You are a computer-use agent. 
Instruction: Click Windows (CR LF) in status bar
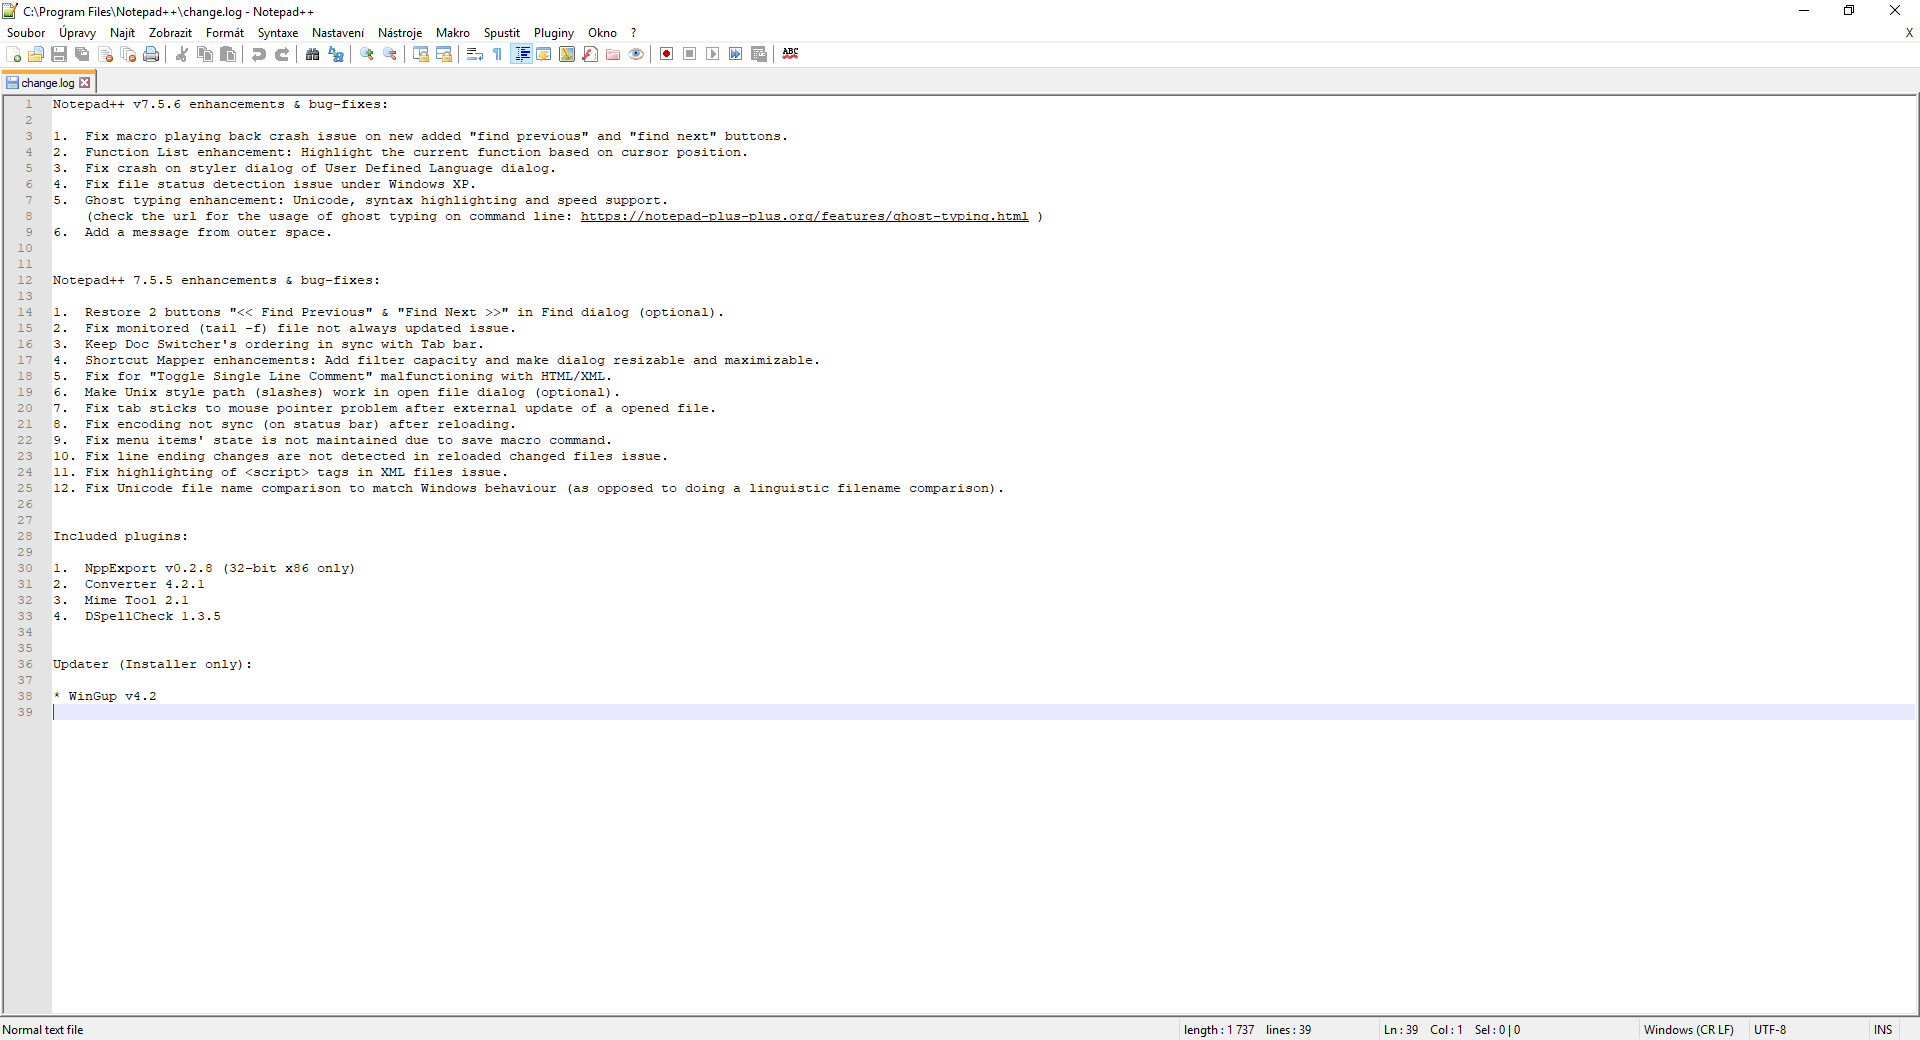[1688, 1030]
